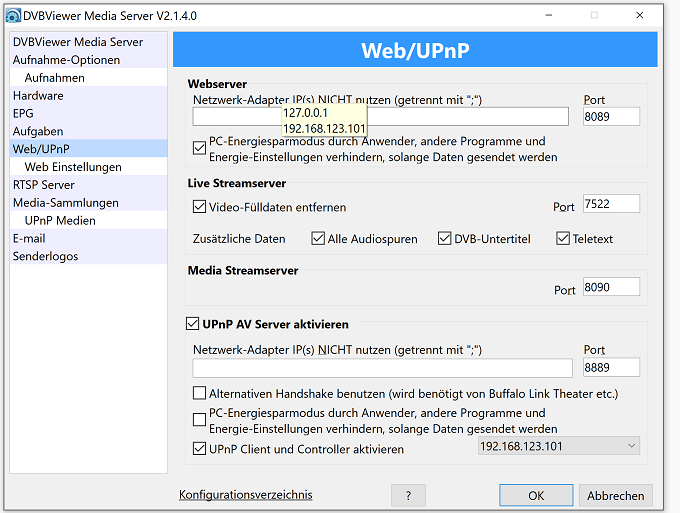Close the Media Server window
680x513 pixels.
(640, 16)
